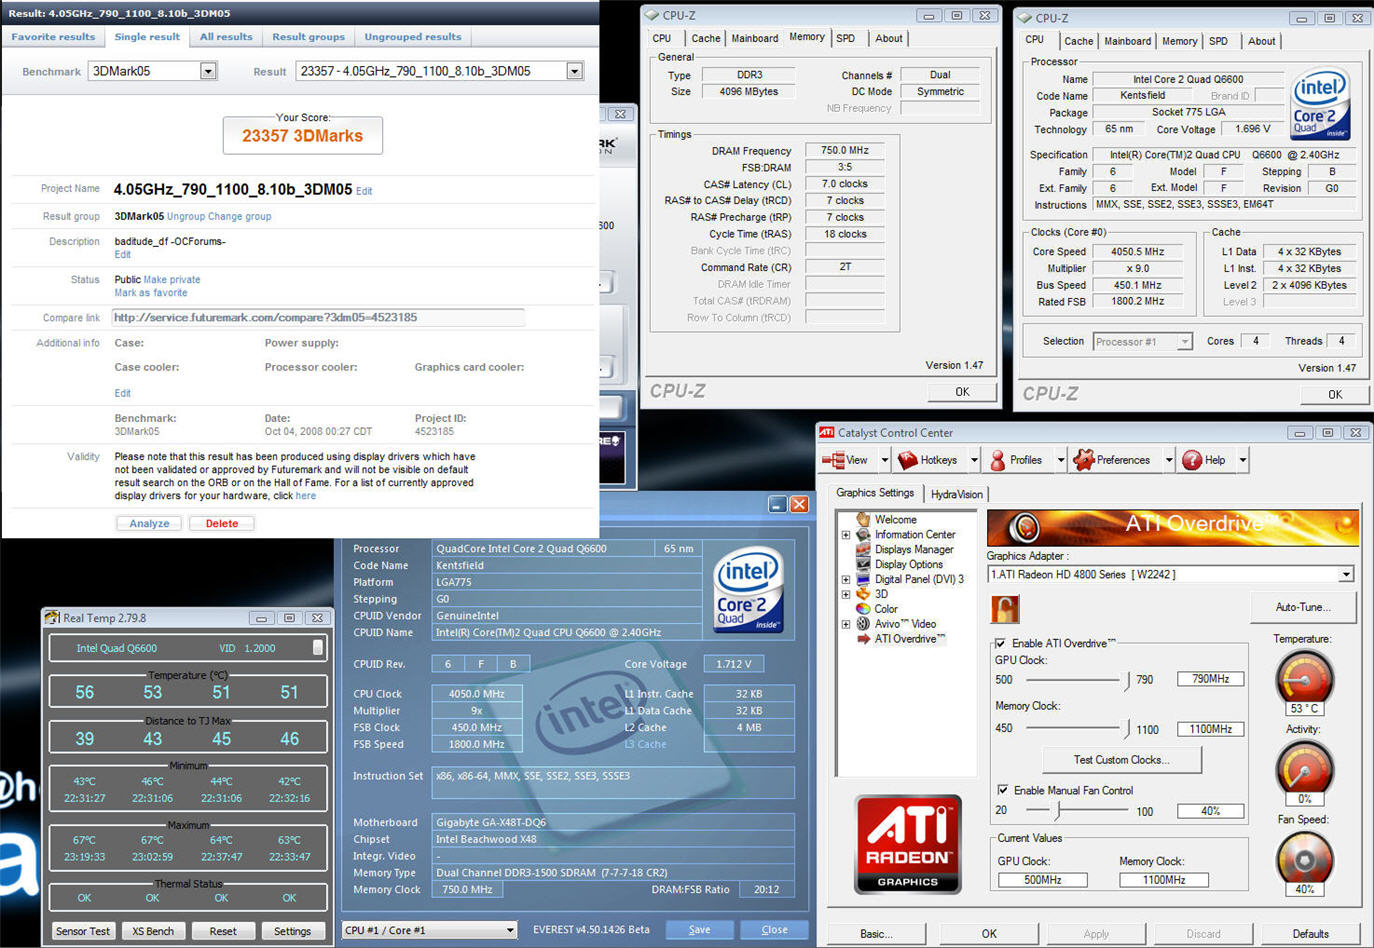Click the Delete result button
Screen dimensions: 1374x948
tap(222, 523)
